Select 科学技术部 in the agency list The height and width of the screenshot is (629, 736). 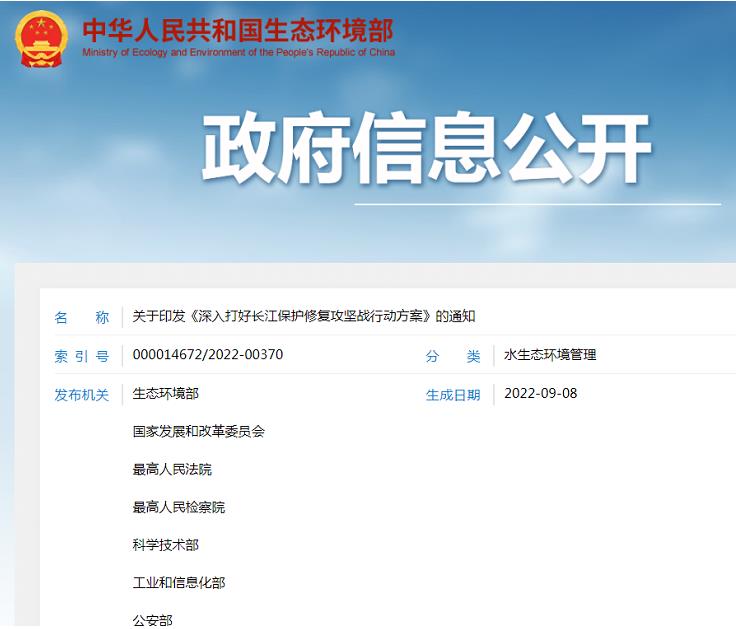166,545
